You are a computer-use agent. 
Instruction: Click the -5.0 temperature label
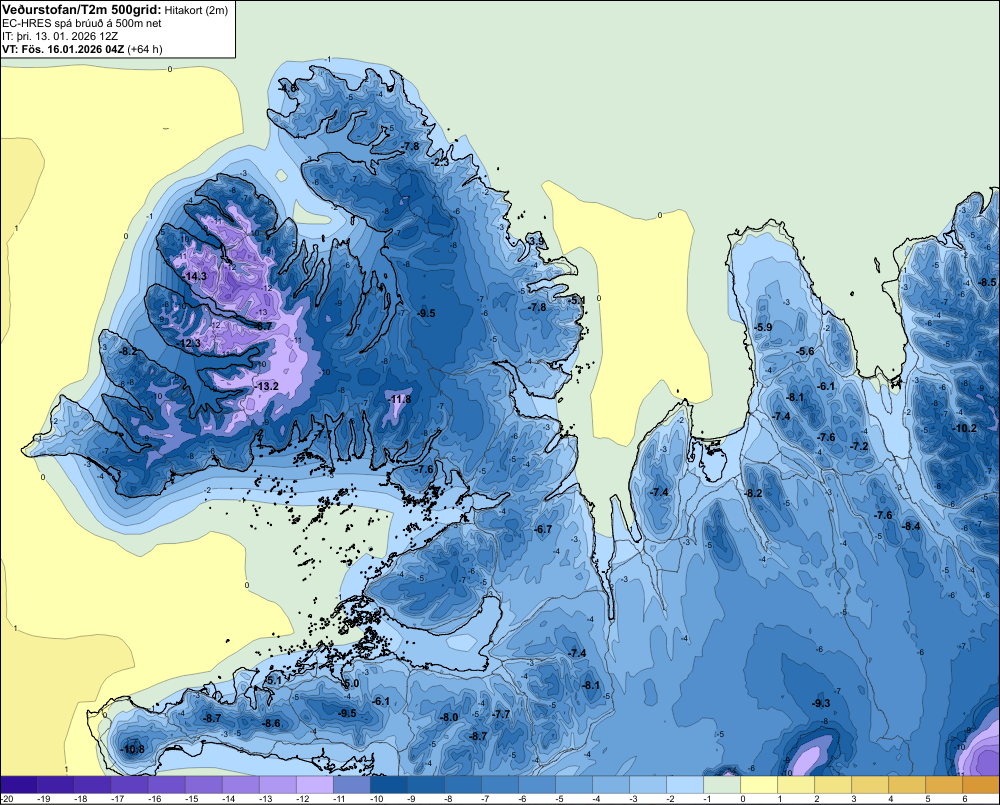coord(351,683)
